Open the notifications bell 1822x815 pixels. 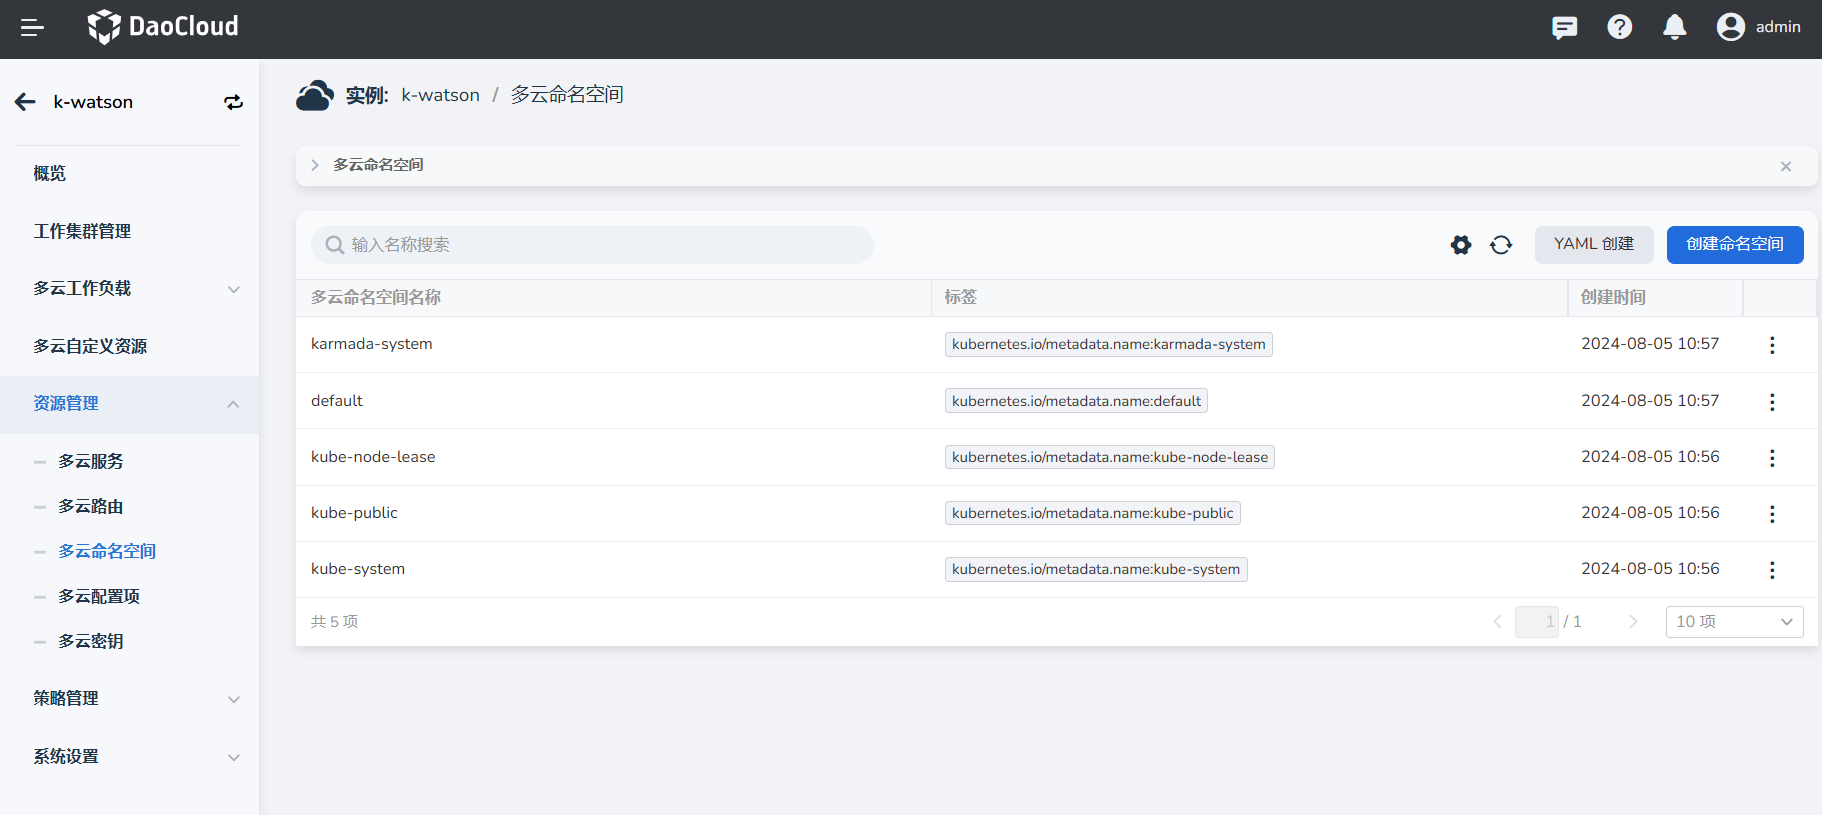(x=1674, y=28)
